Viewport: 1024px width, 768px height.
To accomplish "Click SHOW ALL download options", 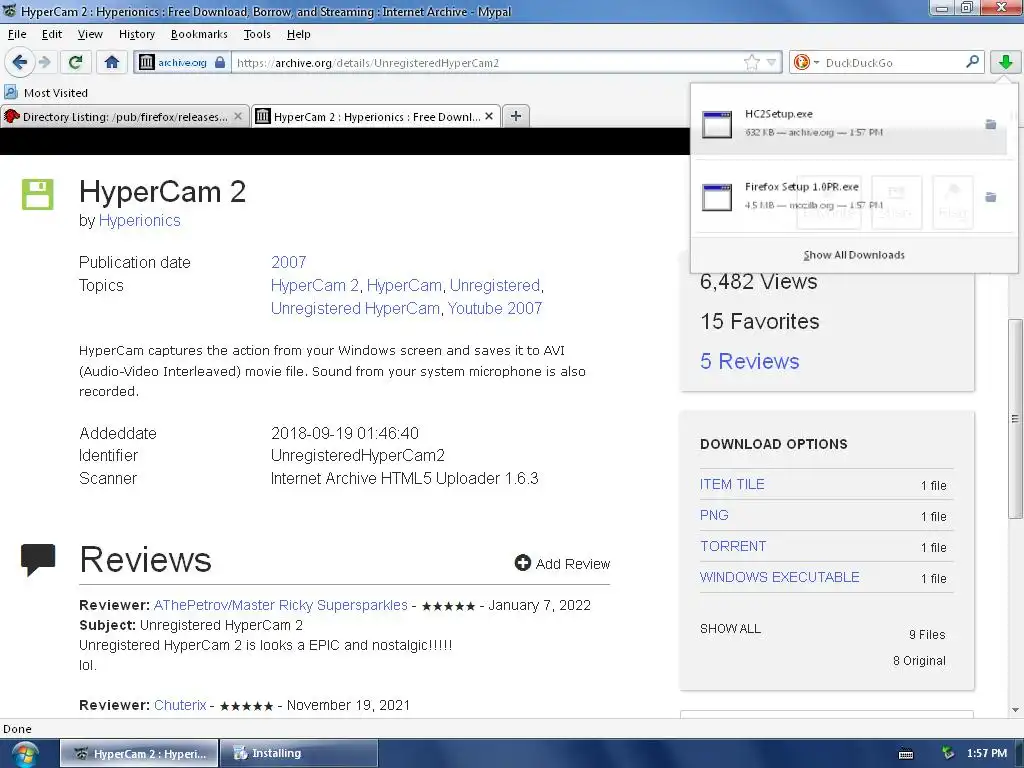I will pyautogui.click(x=730, y=628).
